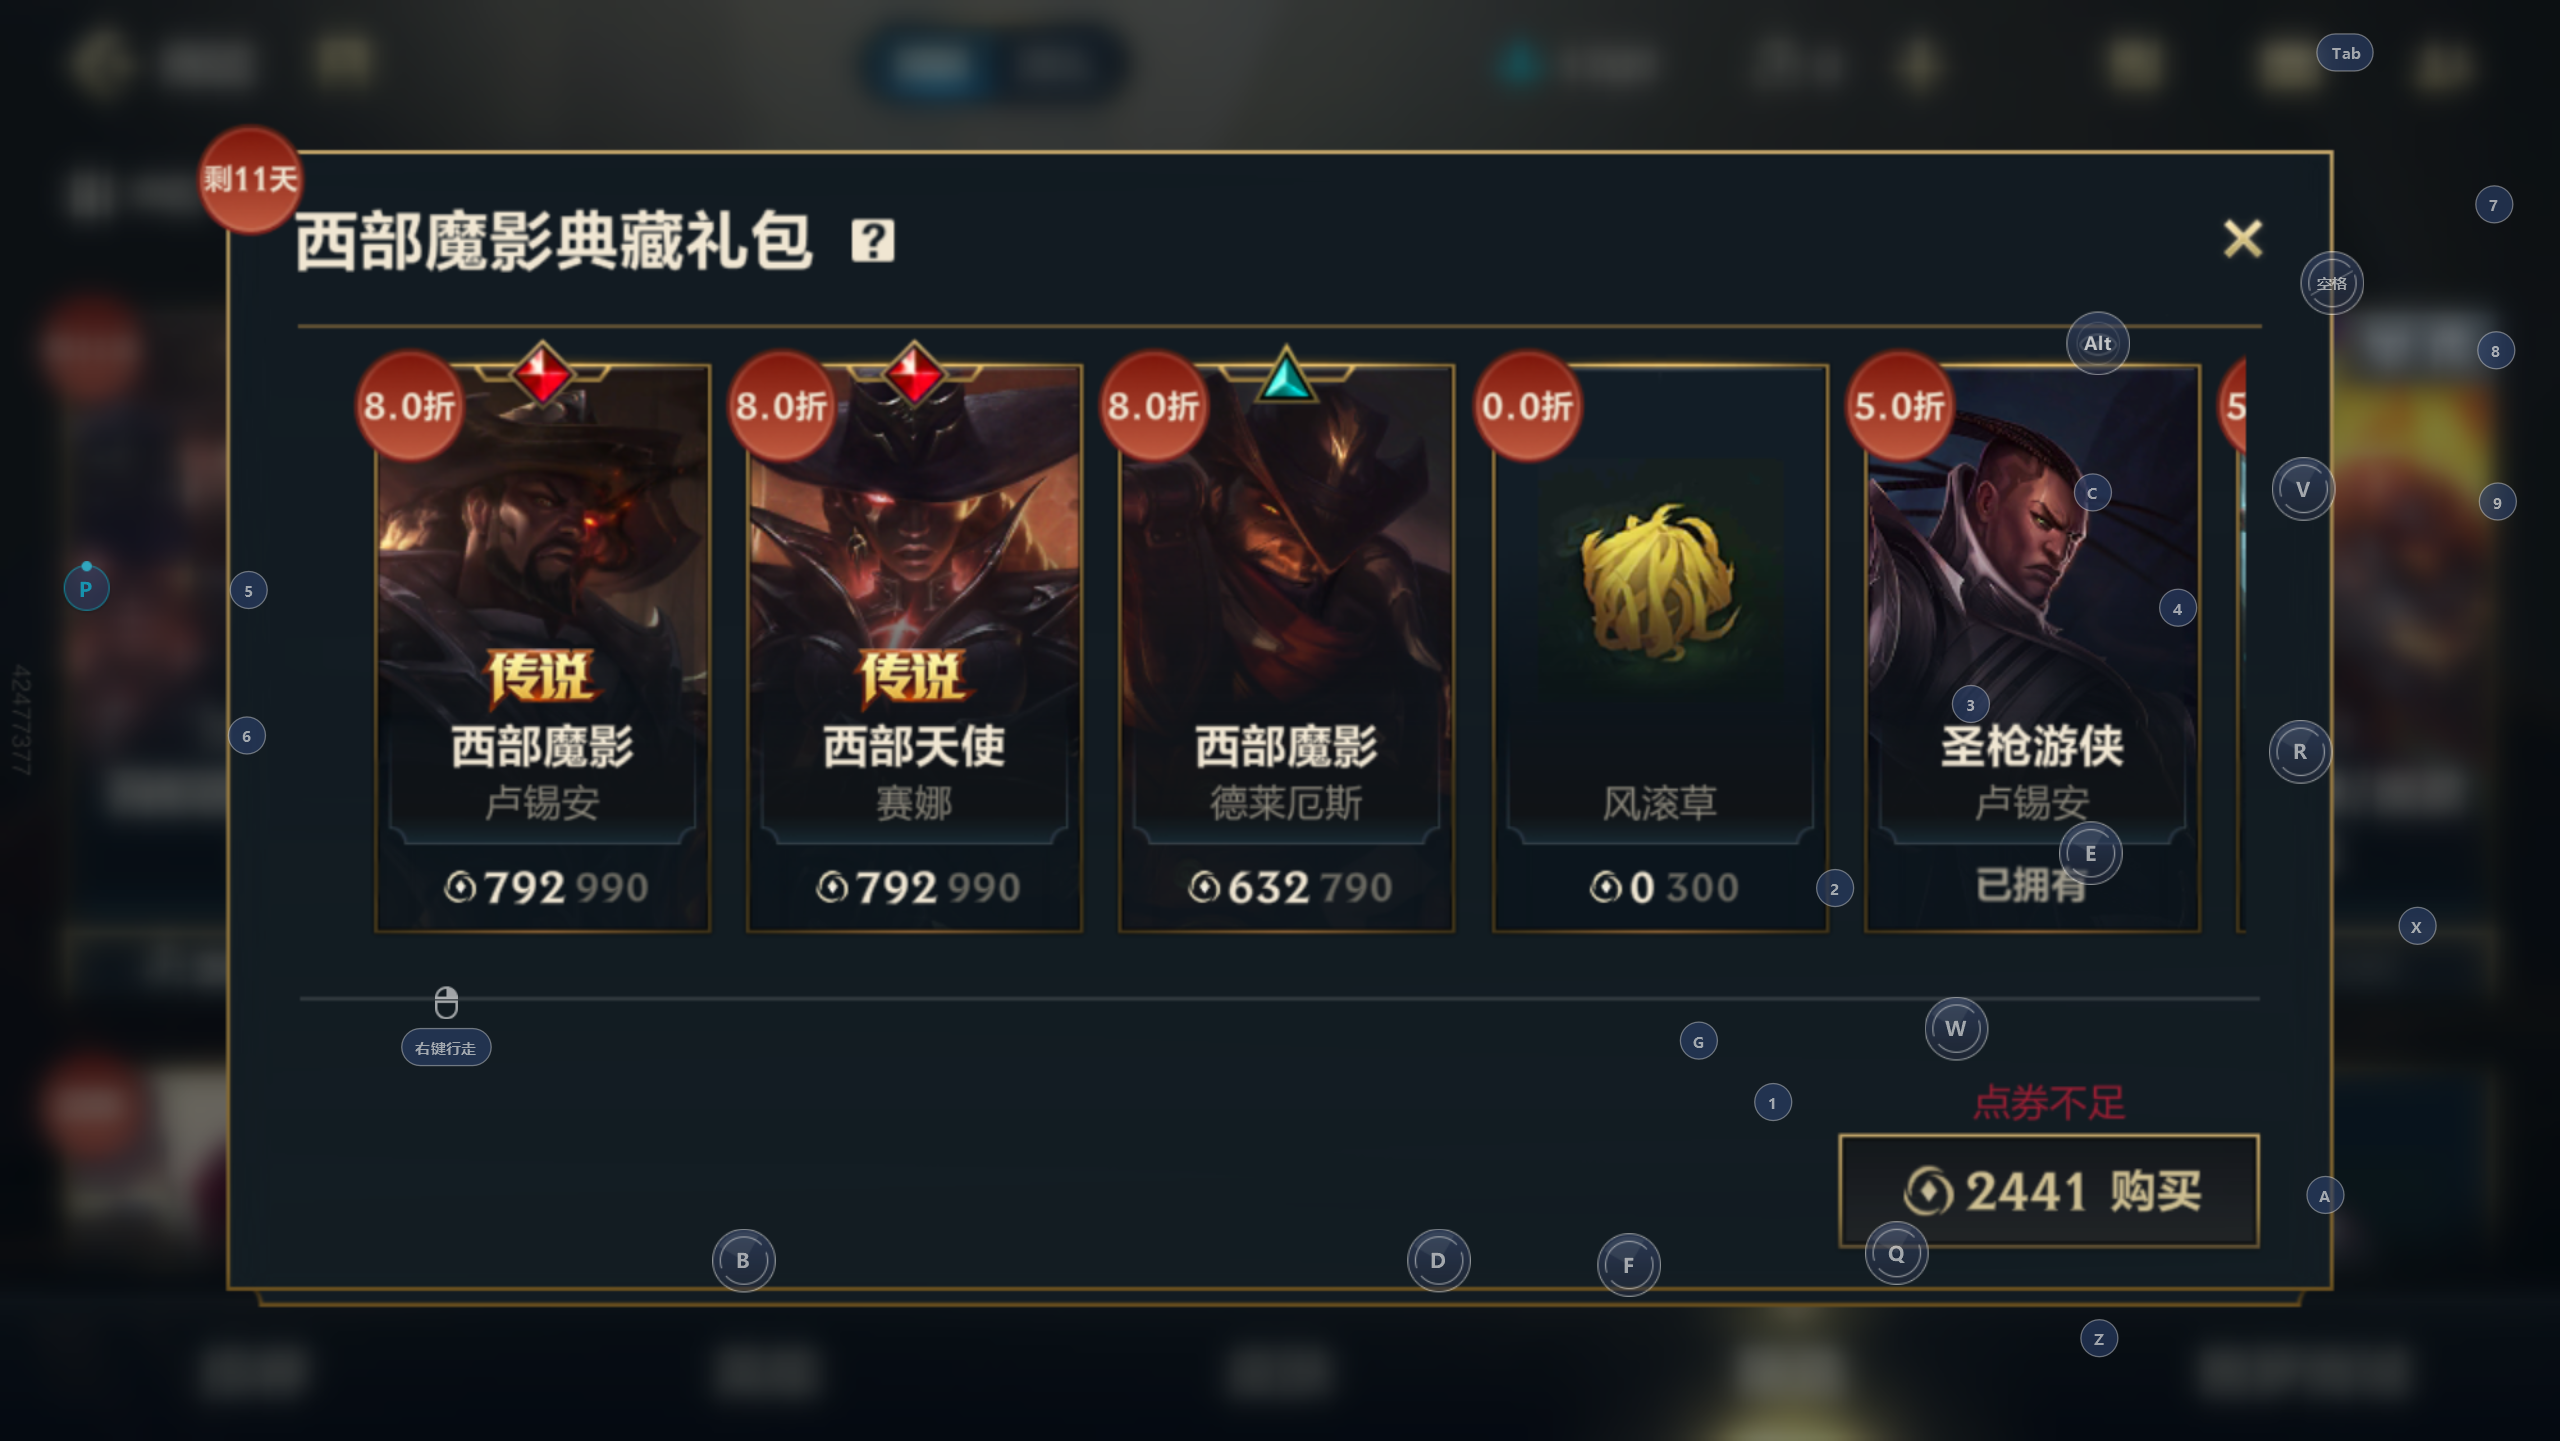
Task: Click the 2441 购买 button
Action: click(2049, 1191)
